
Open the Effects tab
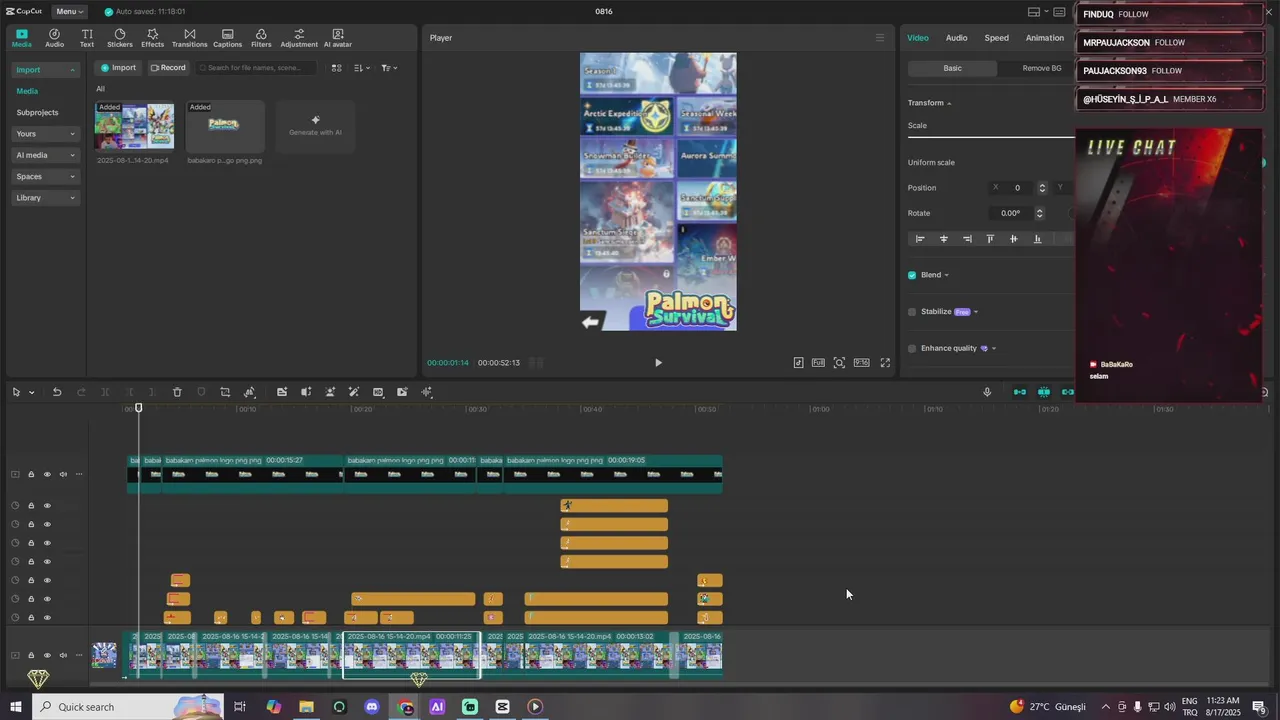tap(152, 38)
